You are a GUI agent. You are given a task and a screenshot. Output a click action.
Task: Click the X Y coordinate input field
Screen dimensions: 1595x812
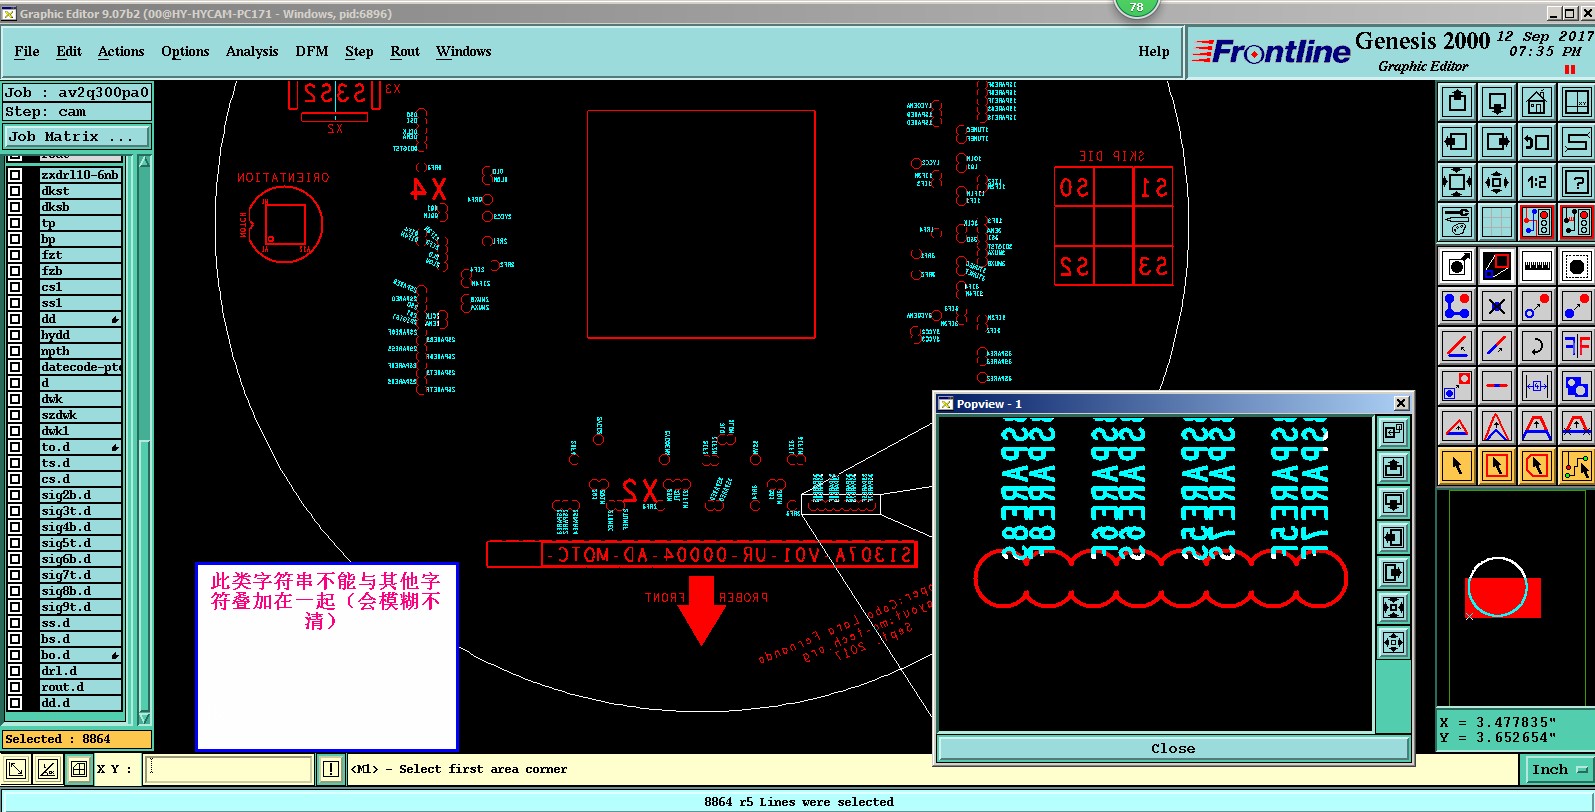click(229, 769)
